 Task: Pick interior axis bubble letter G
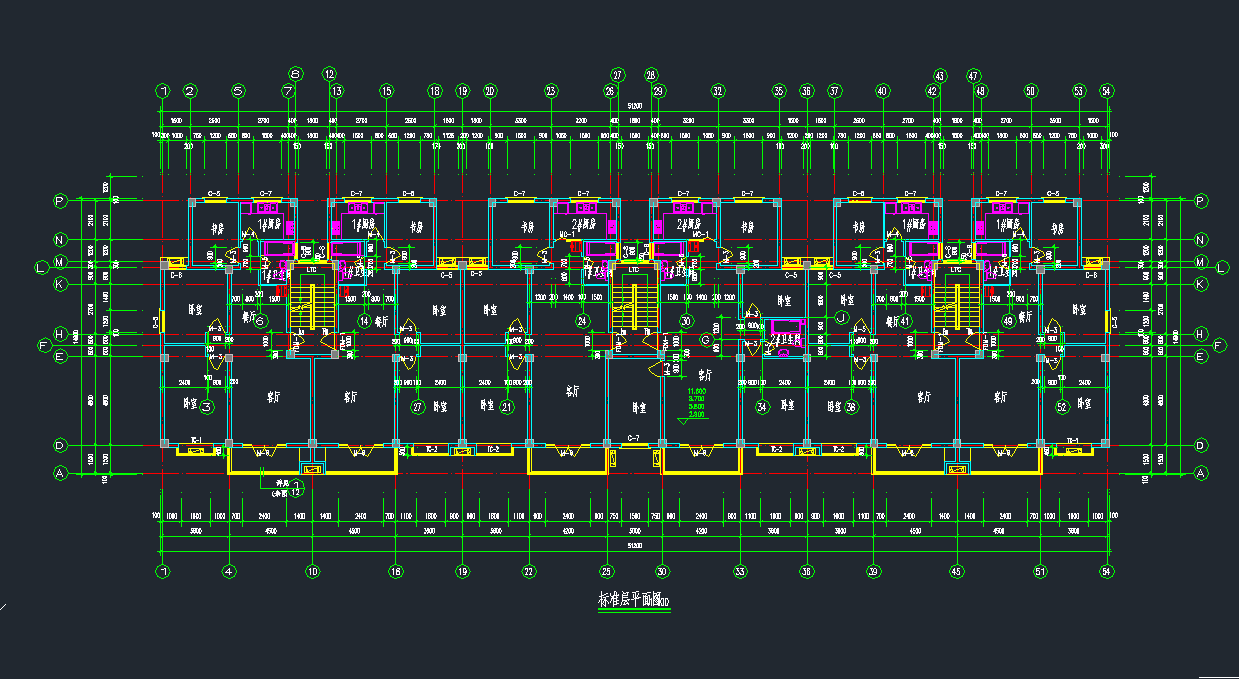click(x=705, y=340)
